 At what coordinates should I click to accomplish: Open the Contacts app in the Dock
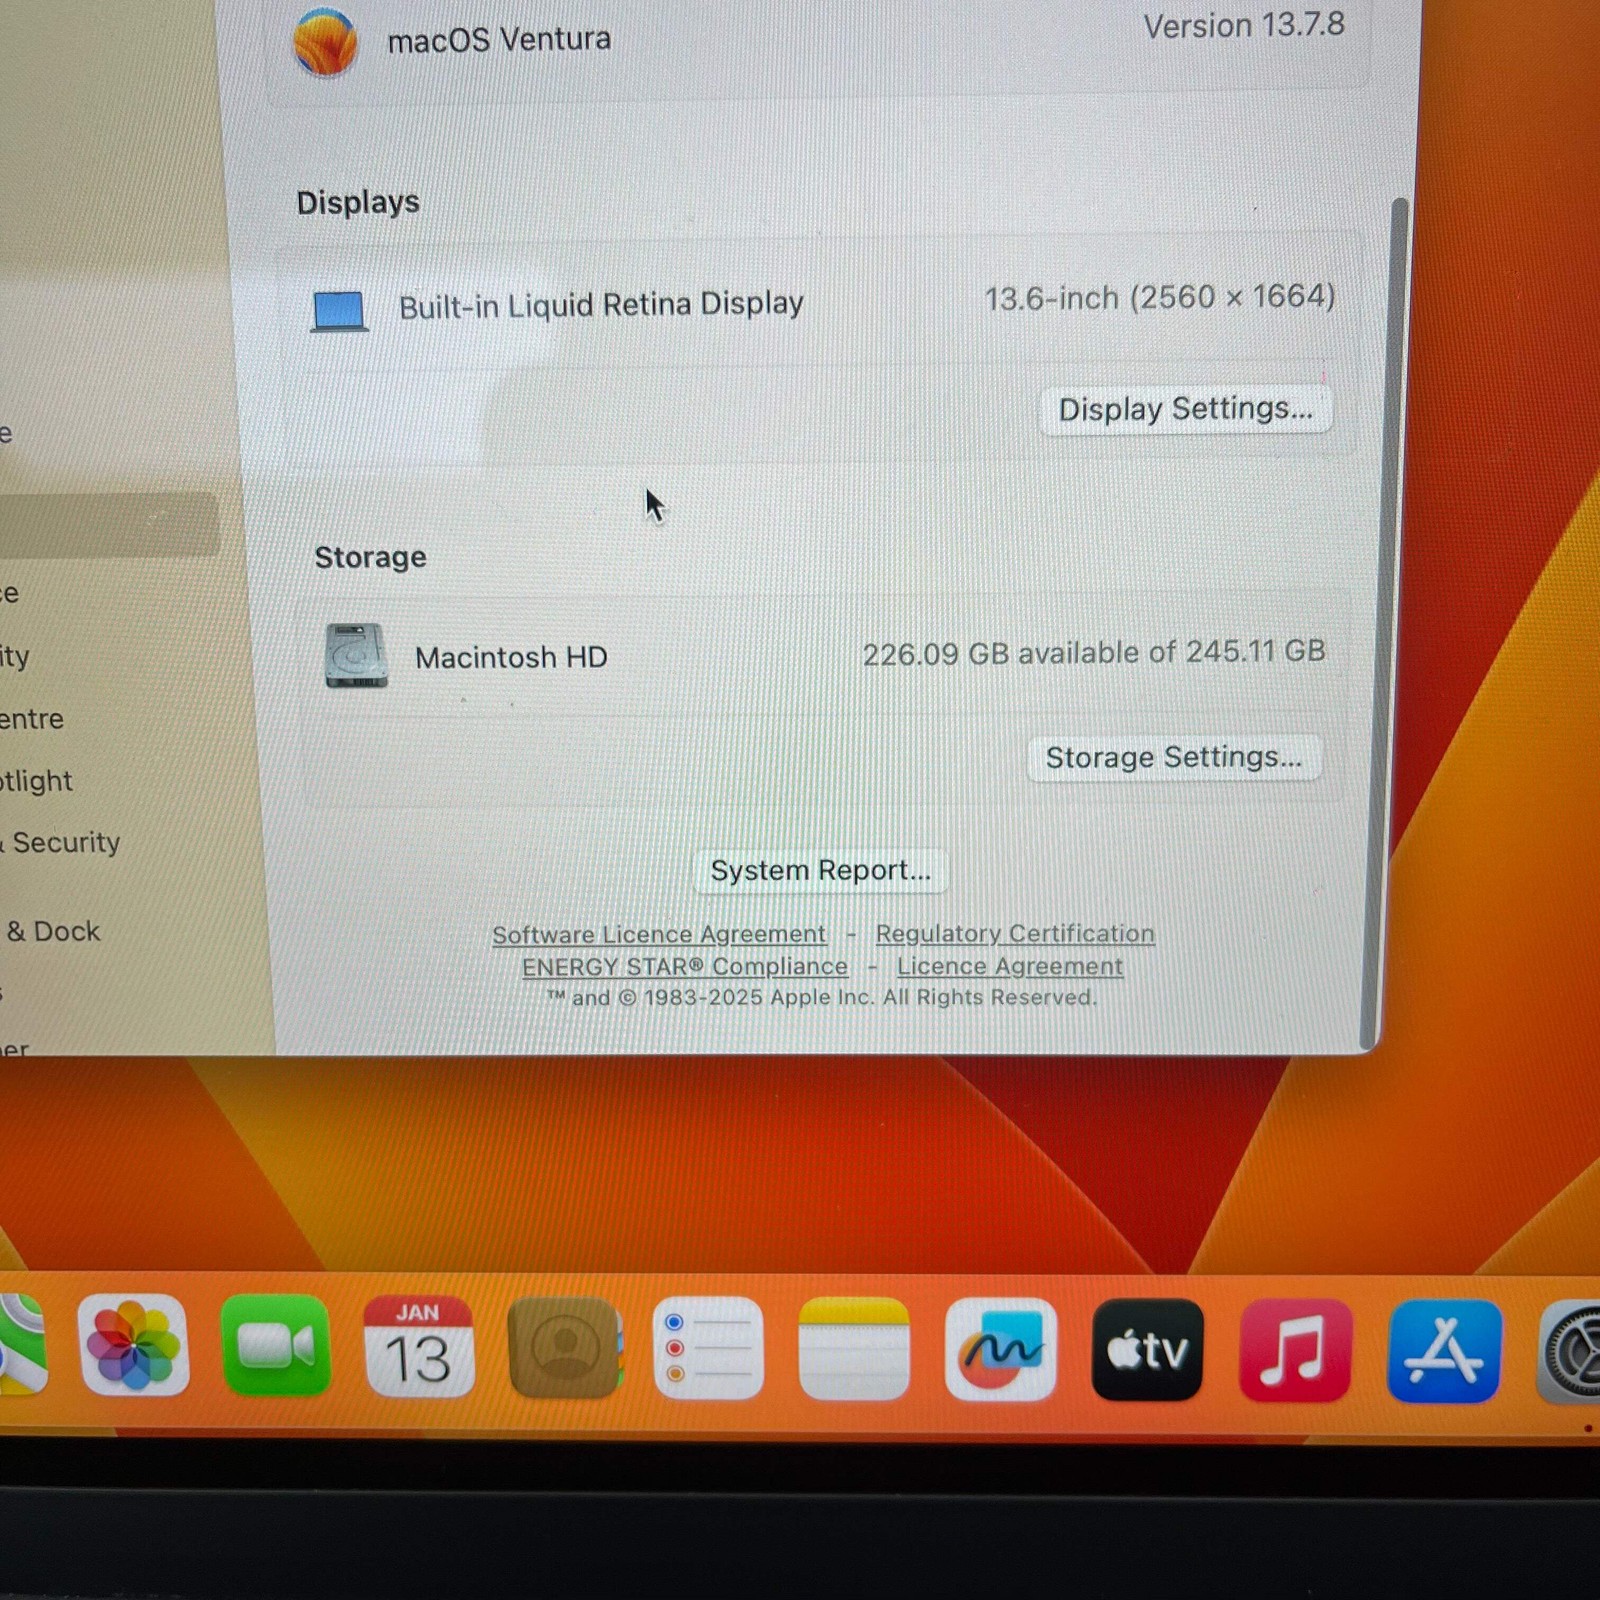[x=564, y=1347]
